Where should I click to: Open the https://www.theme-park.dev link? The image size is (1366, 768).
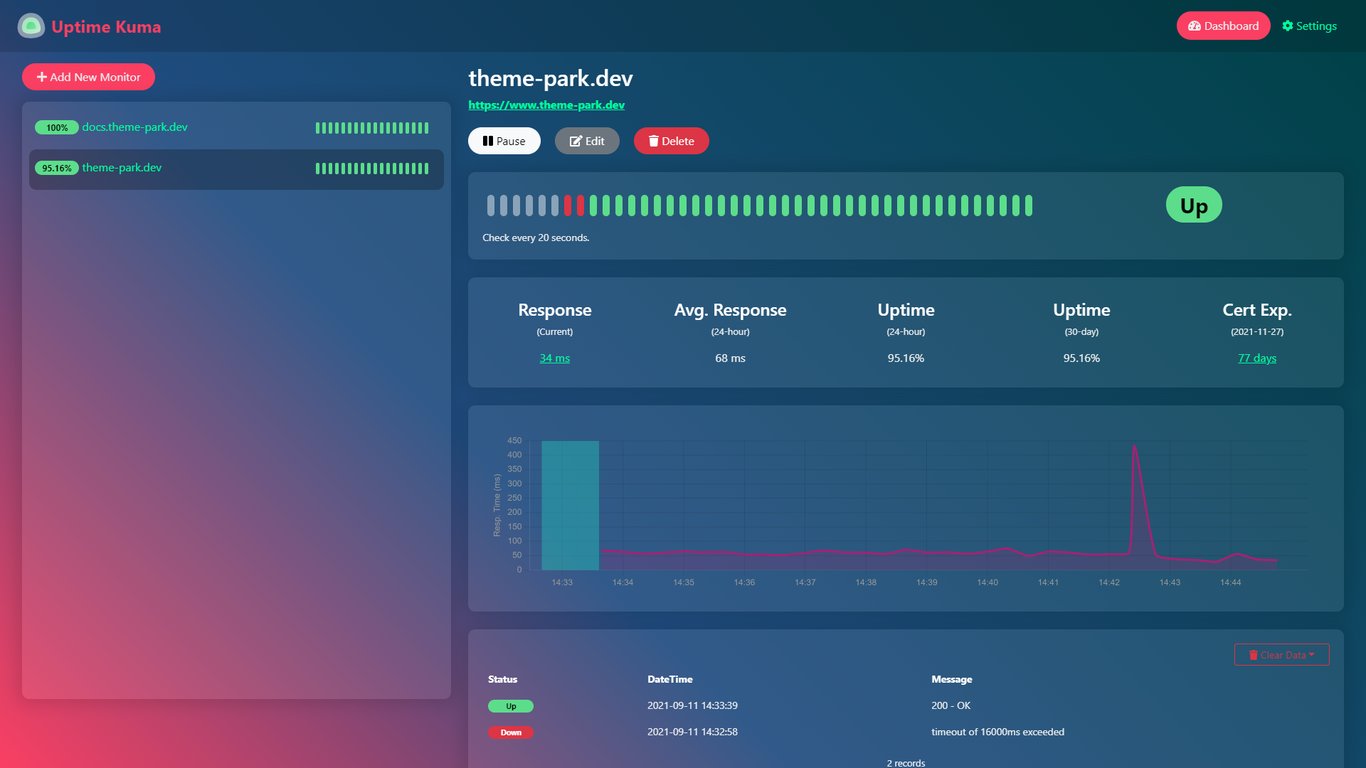[546, 105]
